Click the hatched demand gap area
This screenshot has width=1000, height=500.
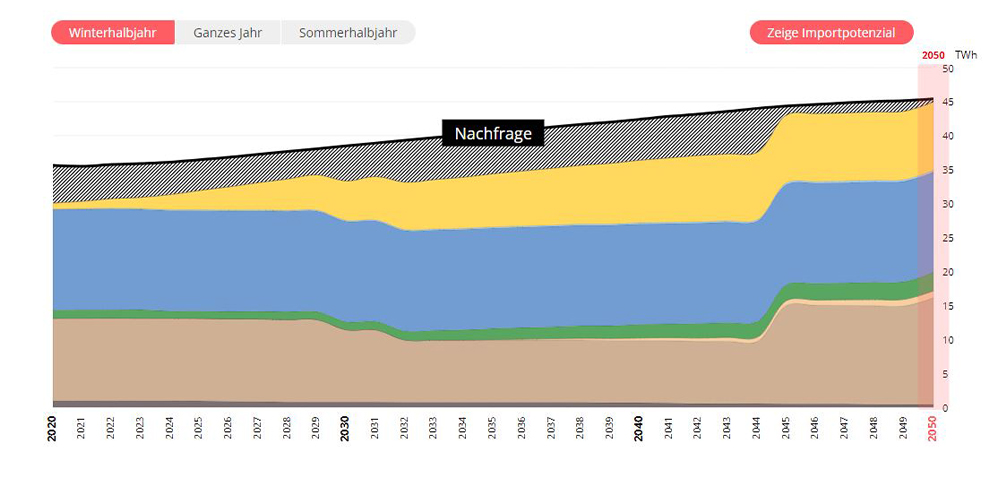(150, 180)
